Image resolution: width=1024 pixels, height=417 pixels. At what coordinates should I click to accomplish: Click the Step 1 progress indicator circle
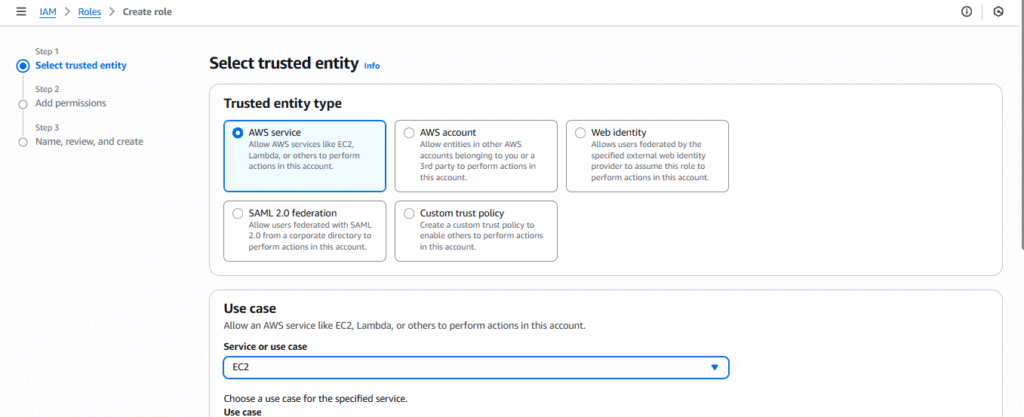point(24,65)
